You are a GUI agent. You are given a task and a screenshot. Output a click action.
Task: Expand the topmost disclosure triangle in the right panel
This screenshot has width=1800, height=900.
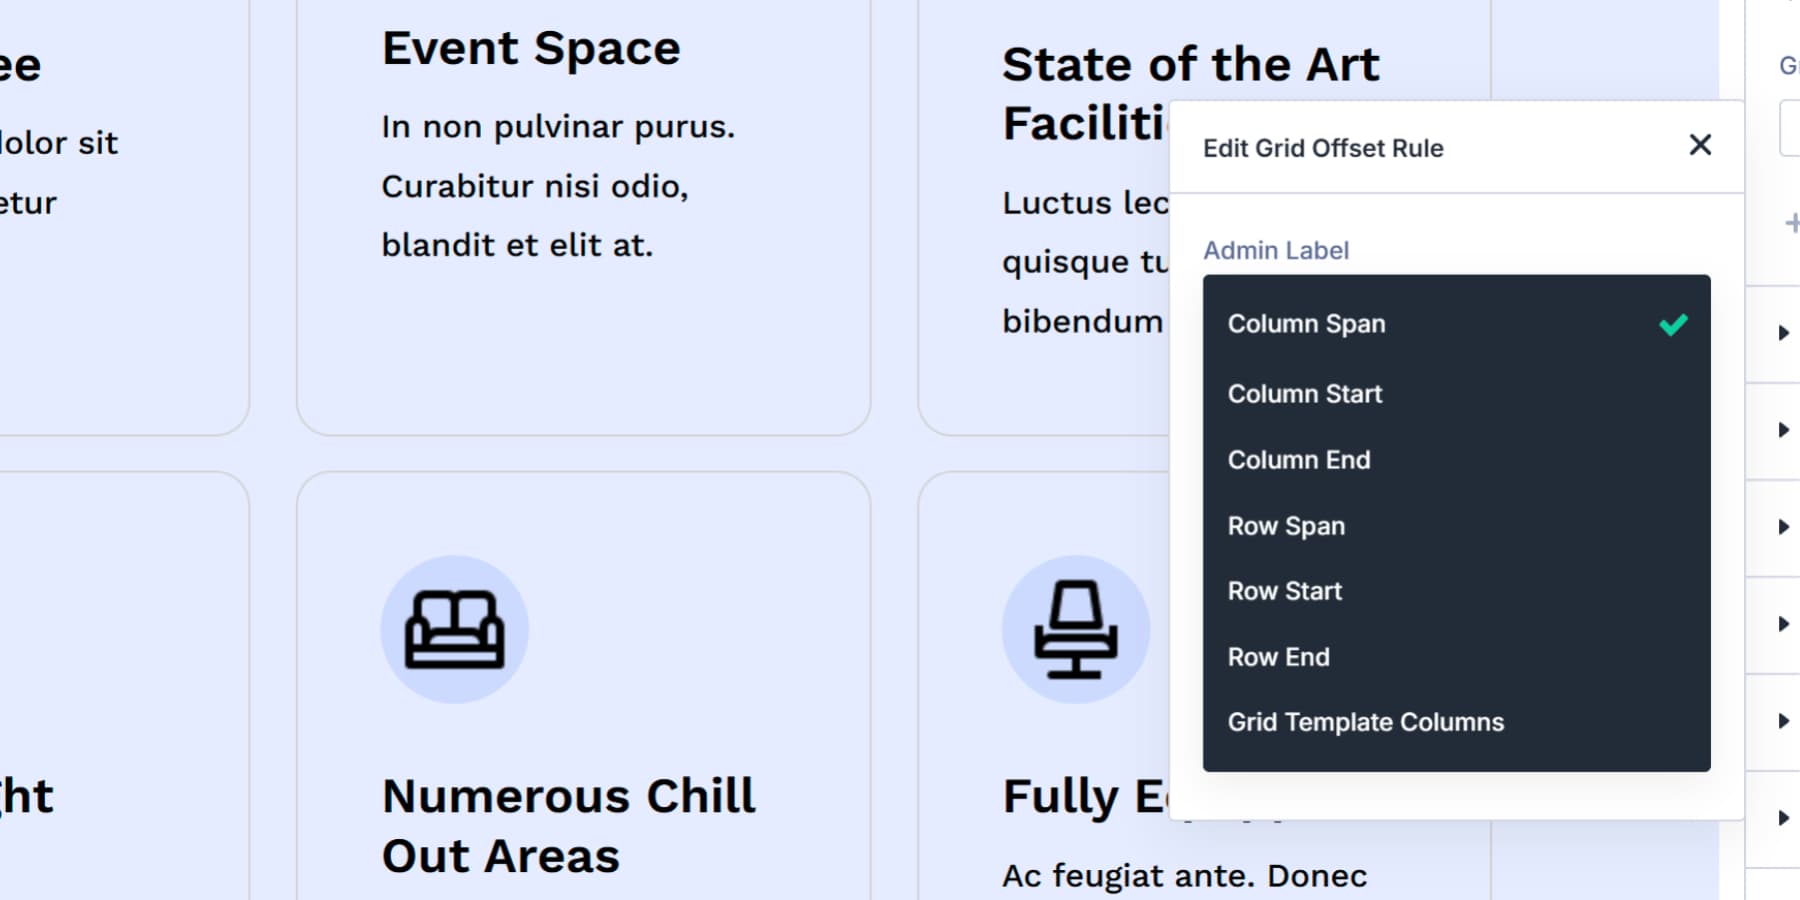pos(1785,330)
